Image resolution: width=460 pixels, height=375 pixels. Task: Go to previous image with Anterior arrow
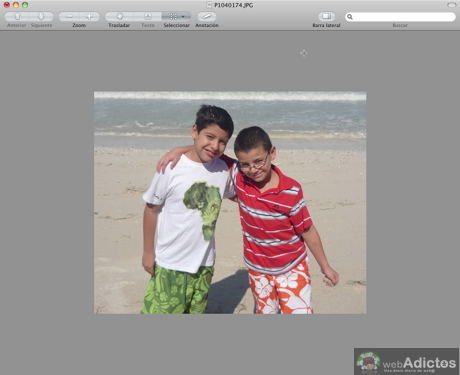pyautogui.click(x=17, y=16)
